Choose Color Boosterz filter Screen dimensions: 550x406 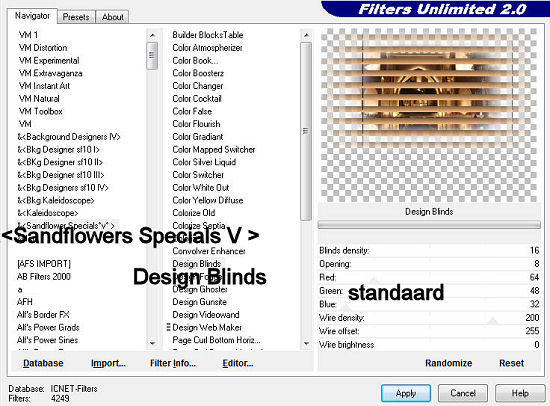pyautogui.click(x=198, y=73)
